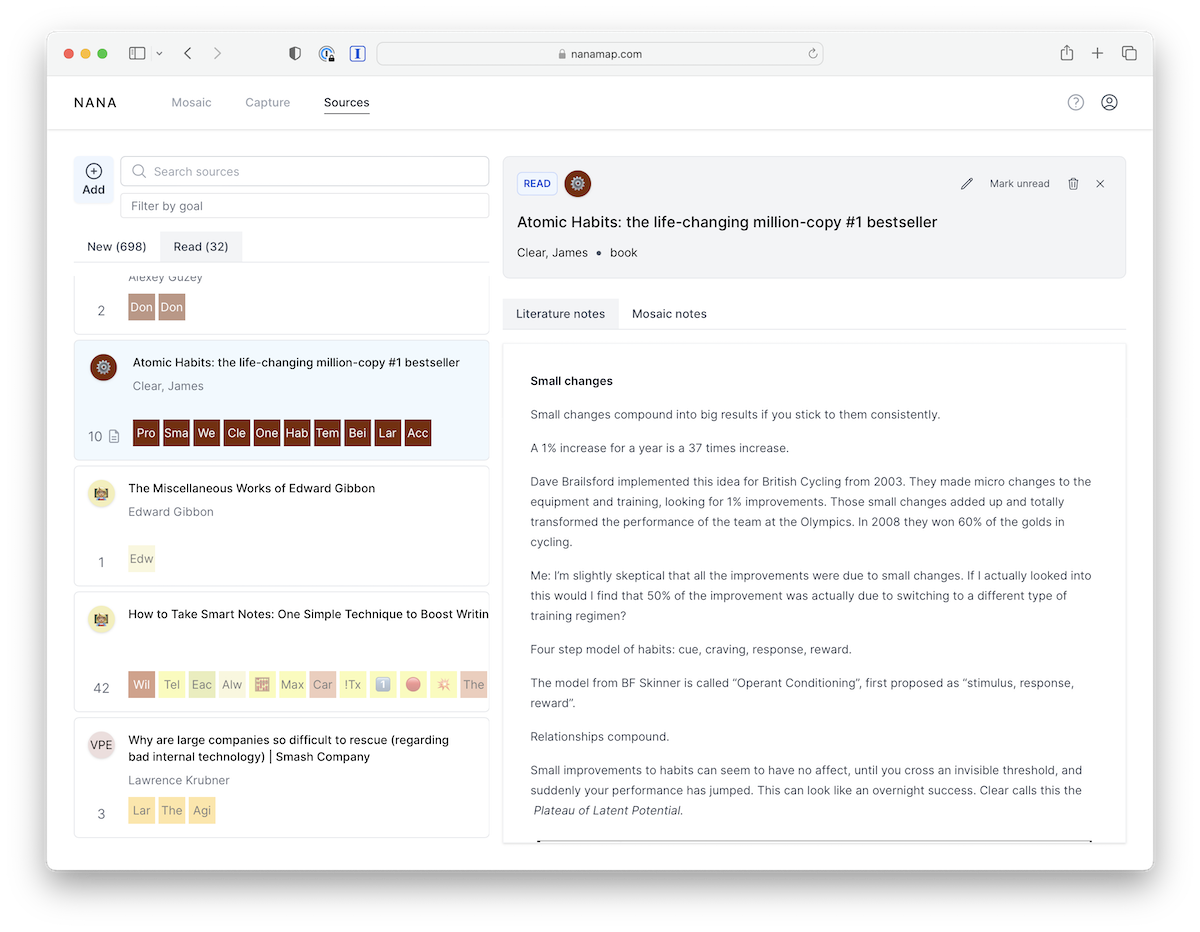1200x932 pixels.
Task: Open the password manager extension icon
Action: pos(326,53)
